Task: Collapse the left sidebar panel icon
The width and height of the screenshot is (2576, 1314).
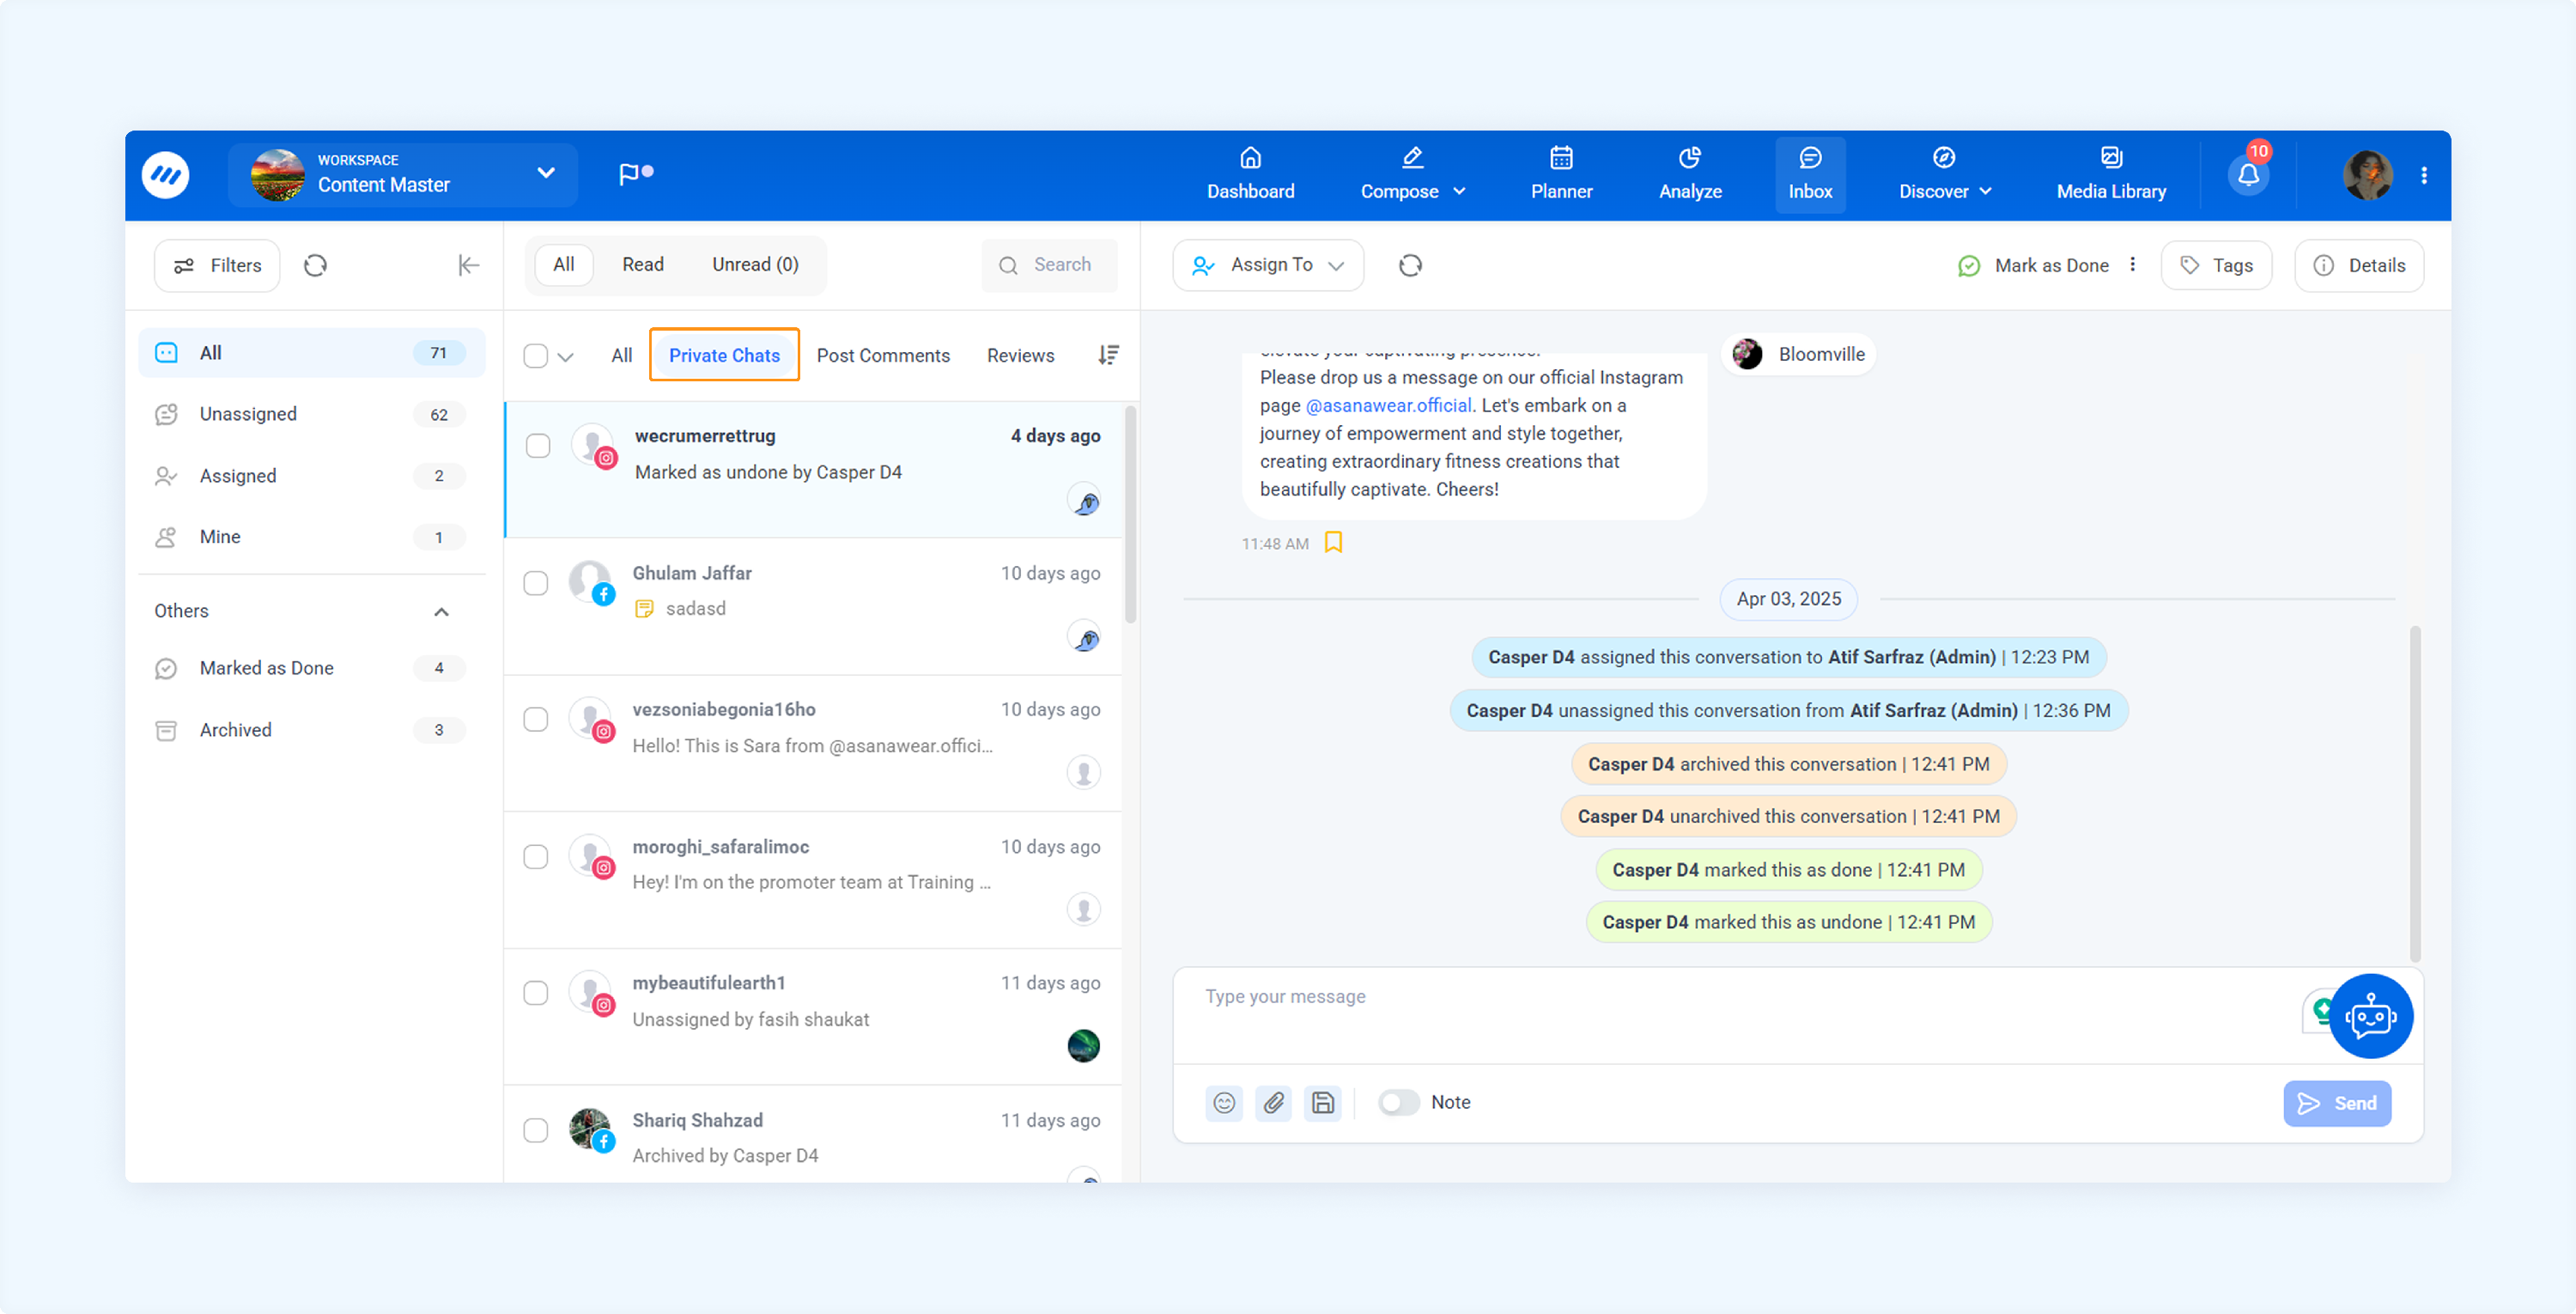Action: coord(468,265)
